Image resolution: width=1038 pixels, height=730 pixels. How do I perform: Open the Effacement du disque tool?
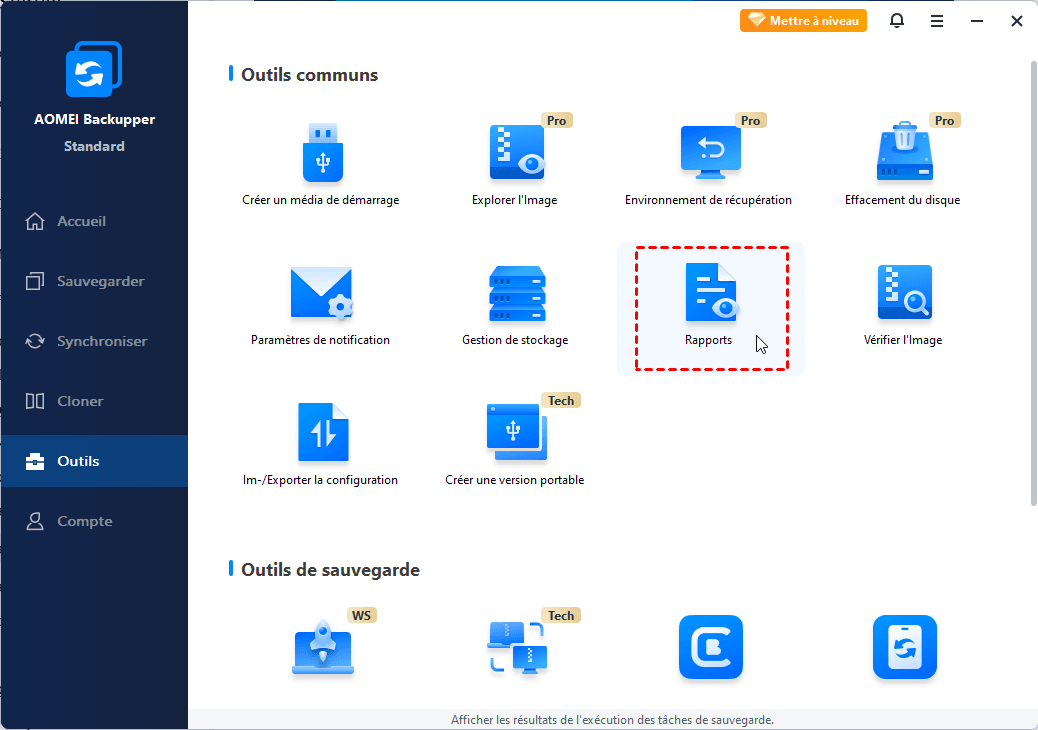(903, 164)
